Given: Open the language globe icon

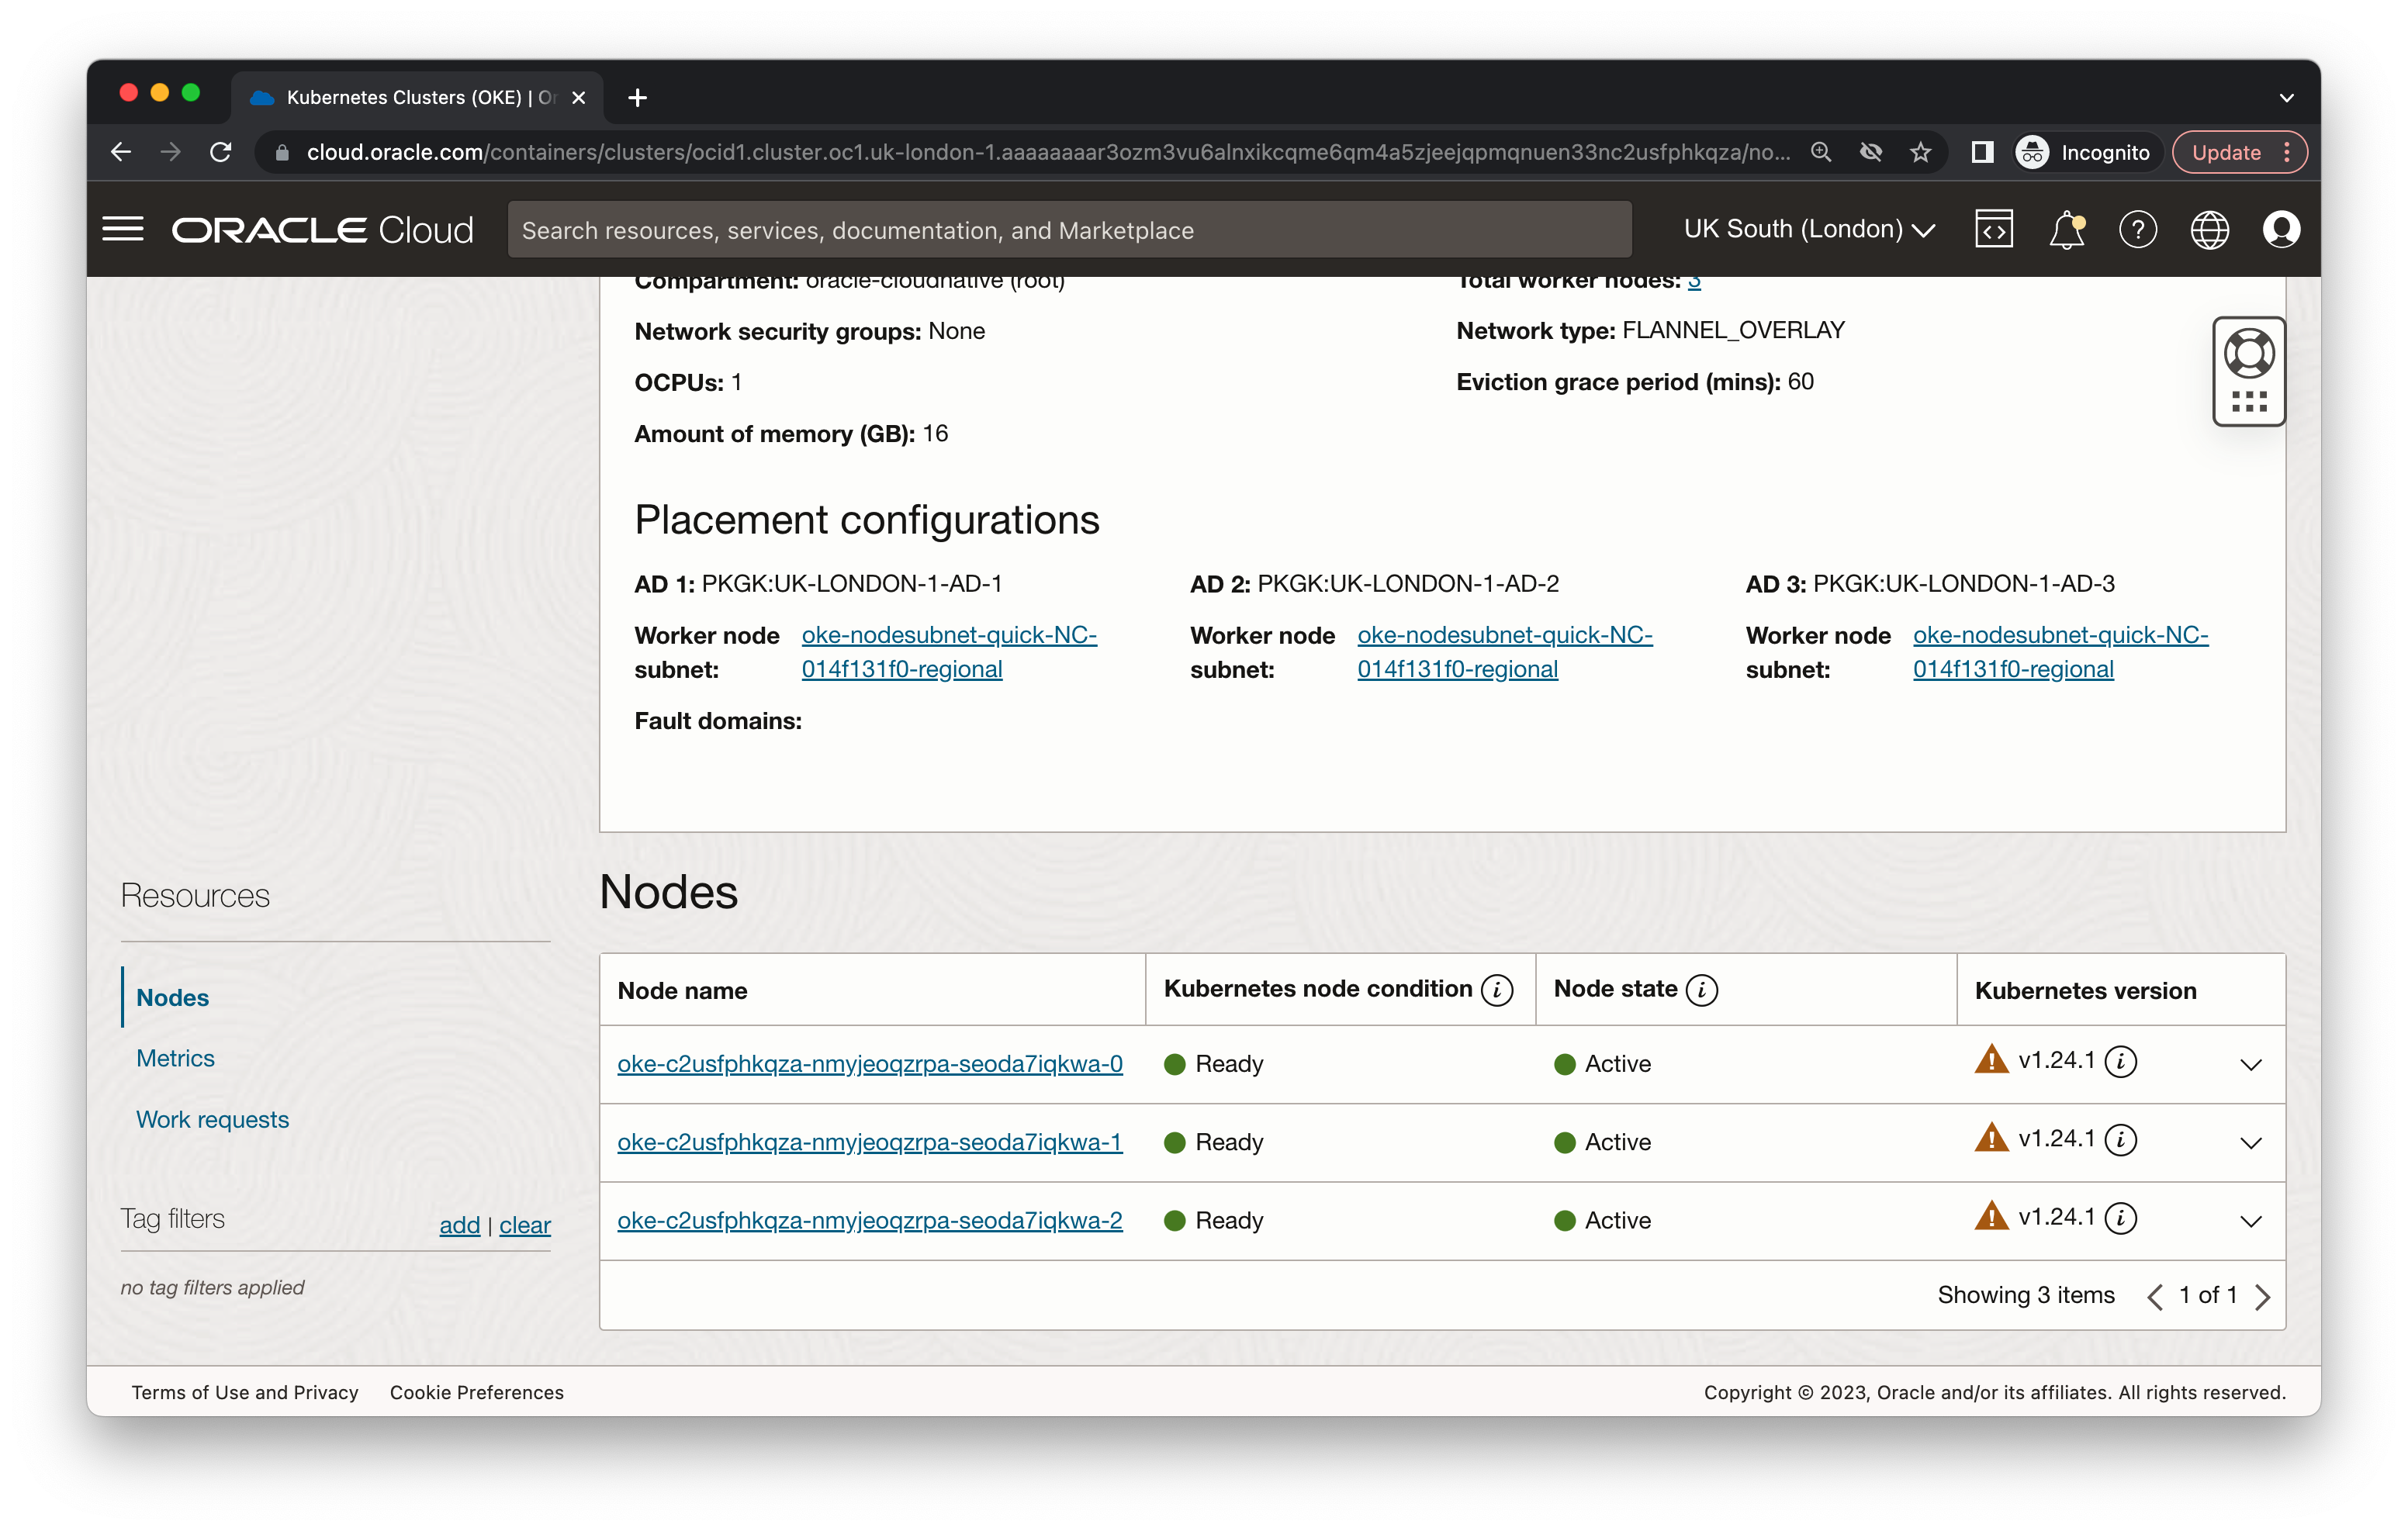Looking at the screenshot, I should tap(2210, 229).
